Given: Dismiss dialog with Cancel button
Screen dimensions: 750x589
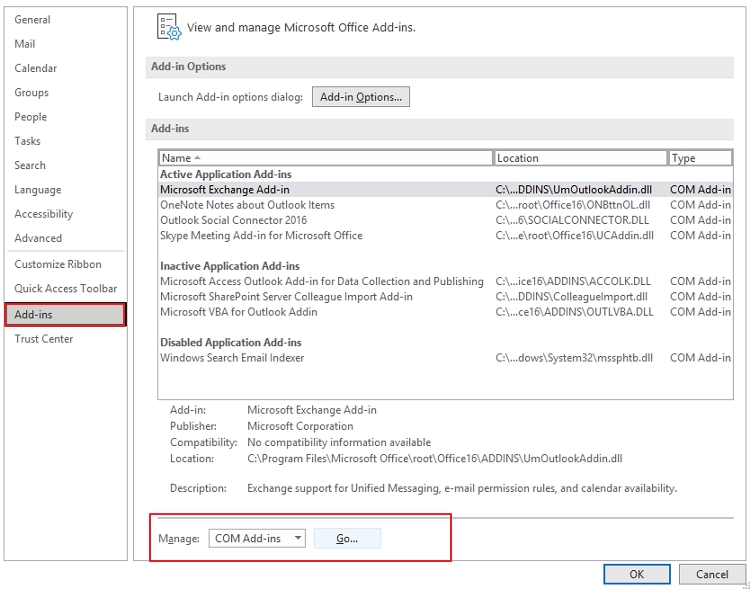Looking at the screenshot, I should click(711, 574).
